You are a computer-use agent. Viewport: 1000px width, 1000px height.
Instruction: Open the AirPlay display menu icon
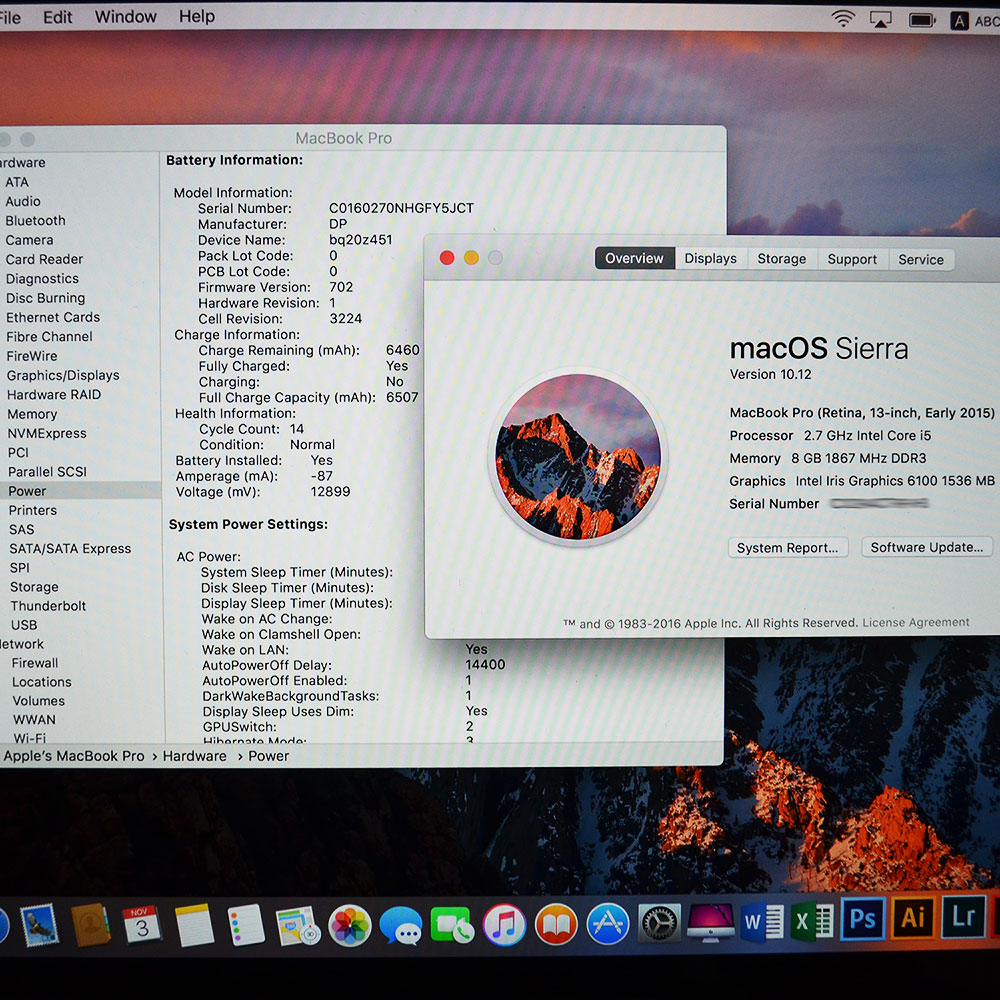point(881,20)
